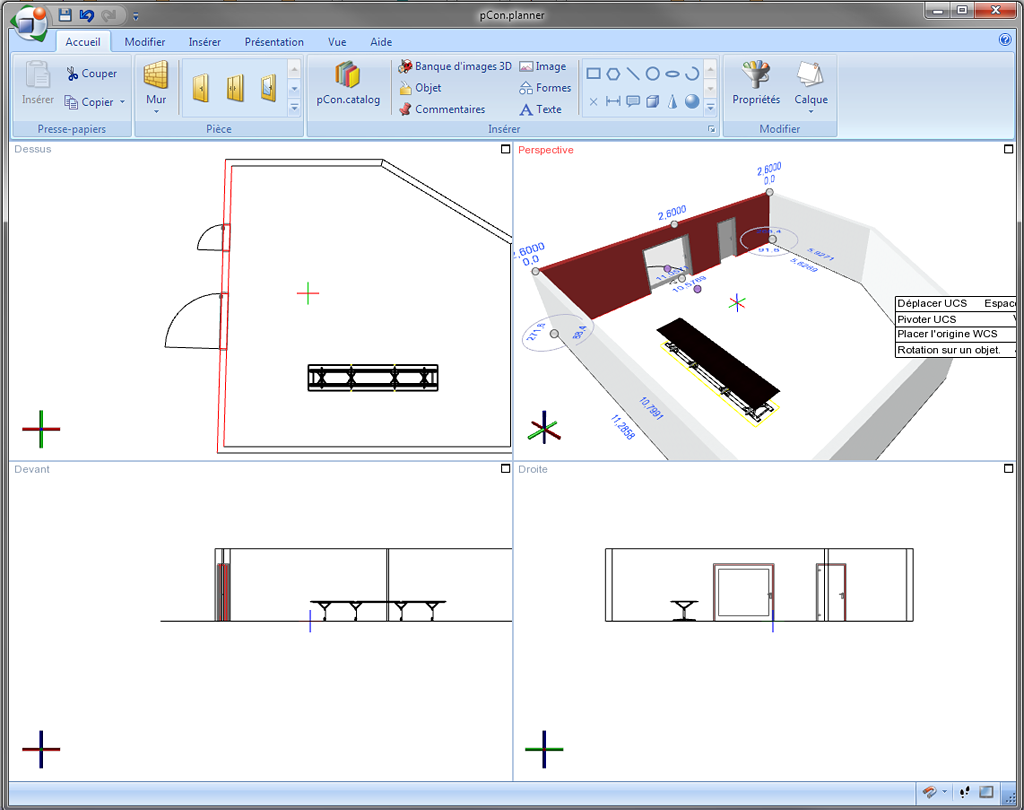The width and height of the screenshot is (1024, 810).
Task: Expand the shapes gallery list
Action: [x=711, y=107]
